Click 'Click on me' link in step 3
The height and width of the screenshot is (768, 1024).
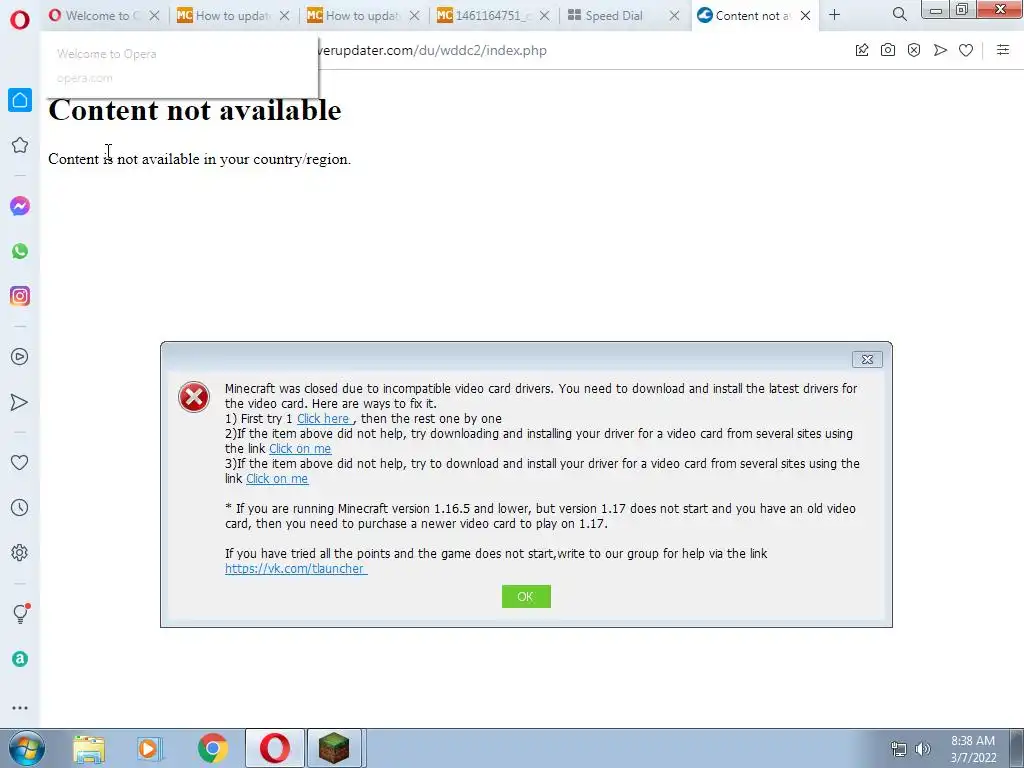277,479
